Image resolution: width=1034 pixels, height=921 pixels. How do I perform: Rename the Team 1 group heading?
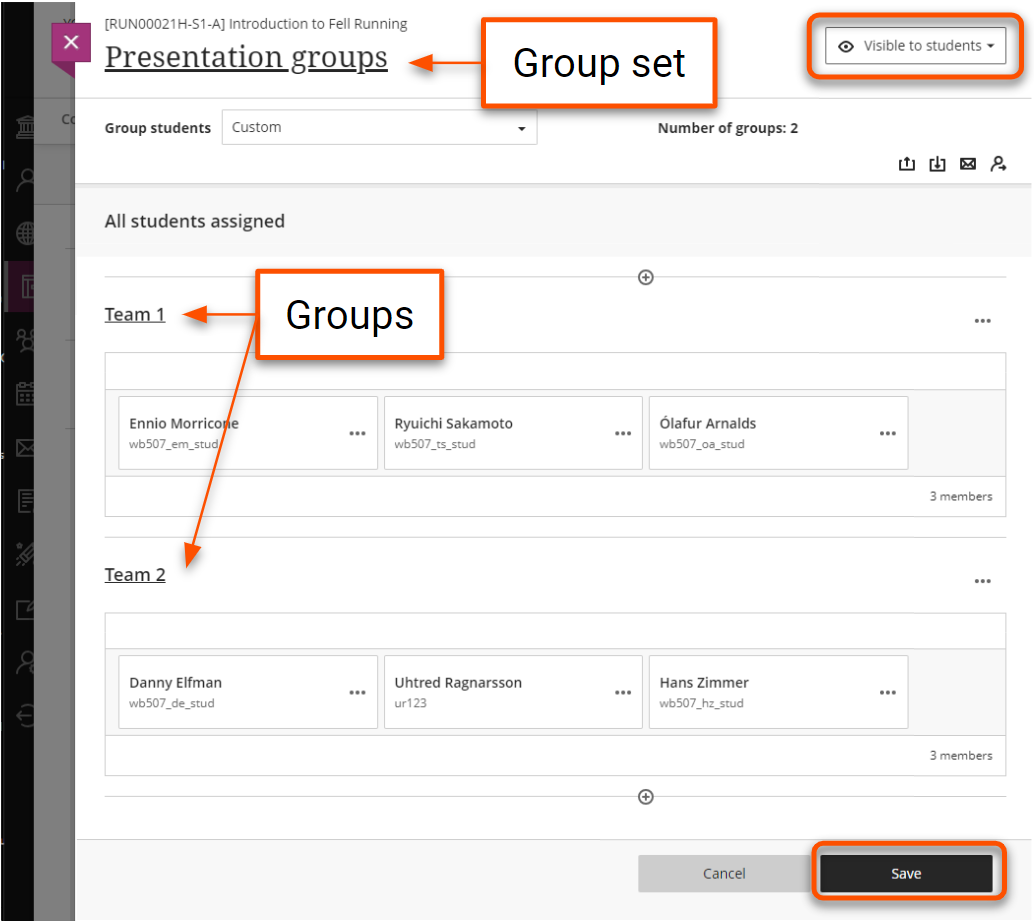(x=135, y=315)
